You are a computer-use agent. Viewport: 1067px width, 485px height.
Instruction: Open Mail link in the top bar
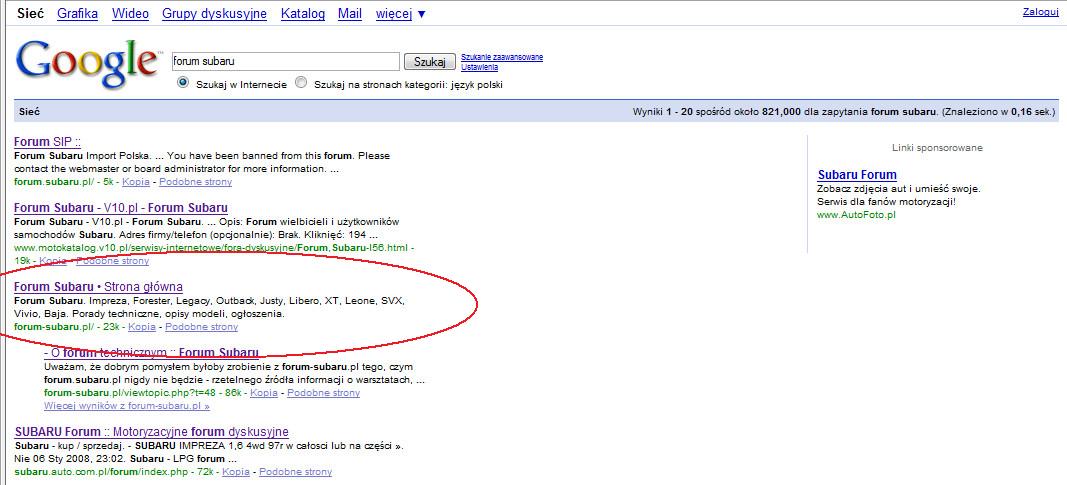coord(350,14)
